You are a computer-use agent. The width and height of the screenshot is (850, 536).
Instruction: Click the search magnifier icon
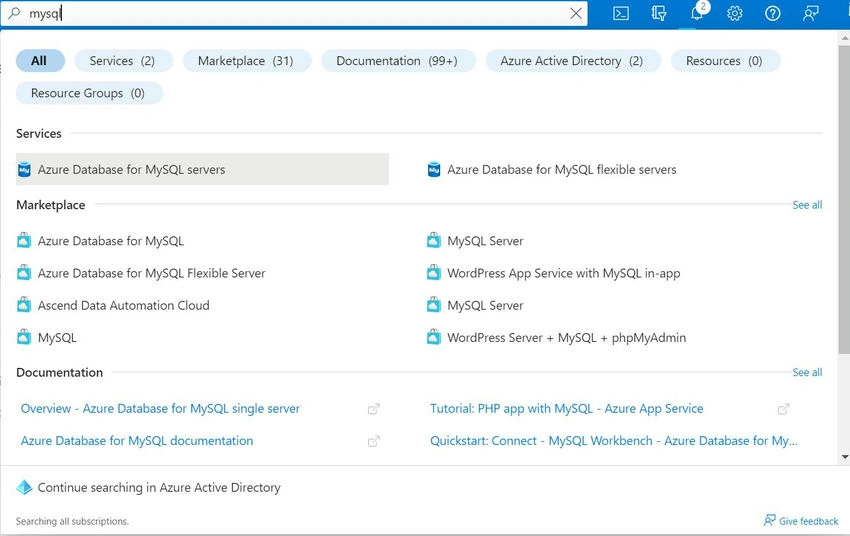[x=15, y=13]
